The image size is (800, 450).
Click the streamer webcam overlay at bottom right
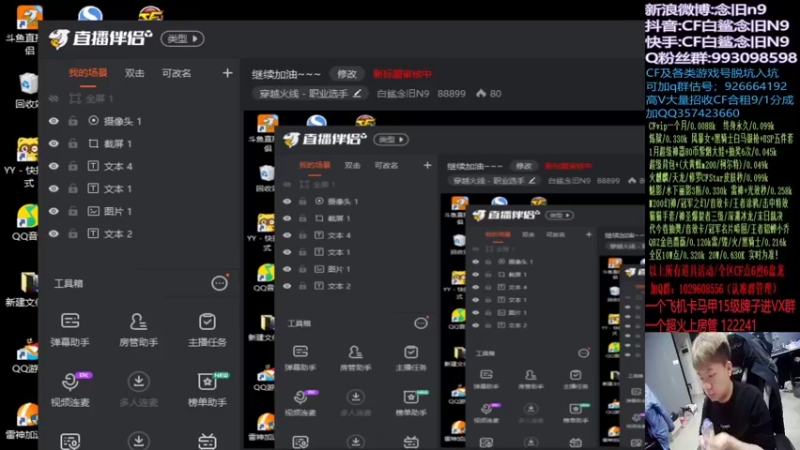722,391
